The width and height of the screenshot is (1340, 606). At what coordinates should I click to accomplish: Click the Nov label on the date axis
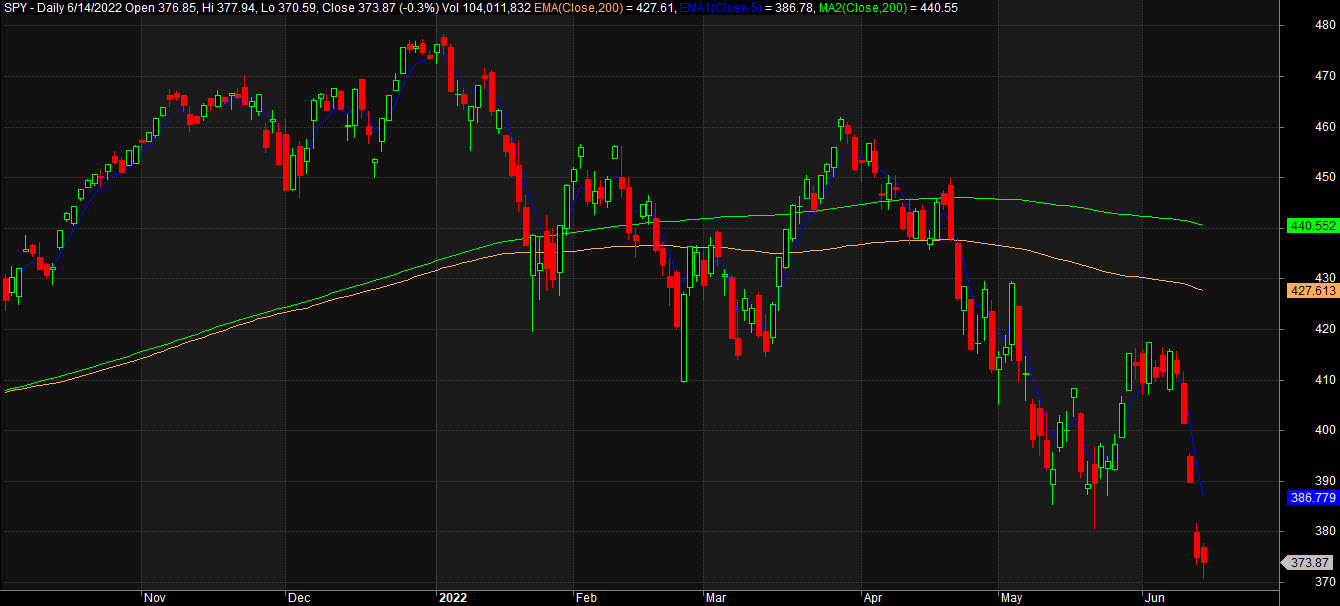pos(155,597)
